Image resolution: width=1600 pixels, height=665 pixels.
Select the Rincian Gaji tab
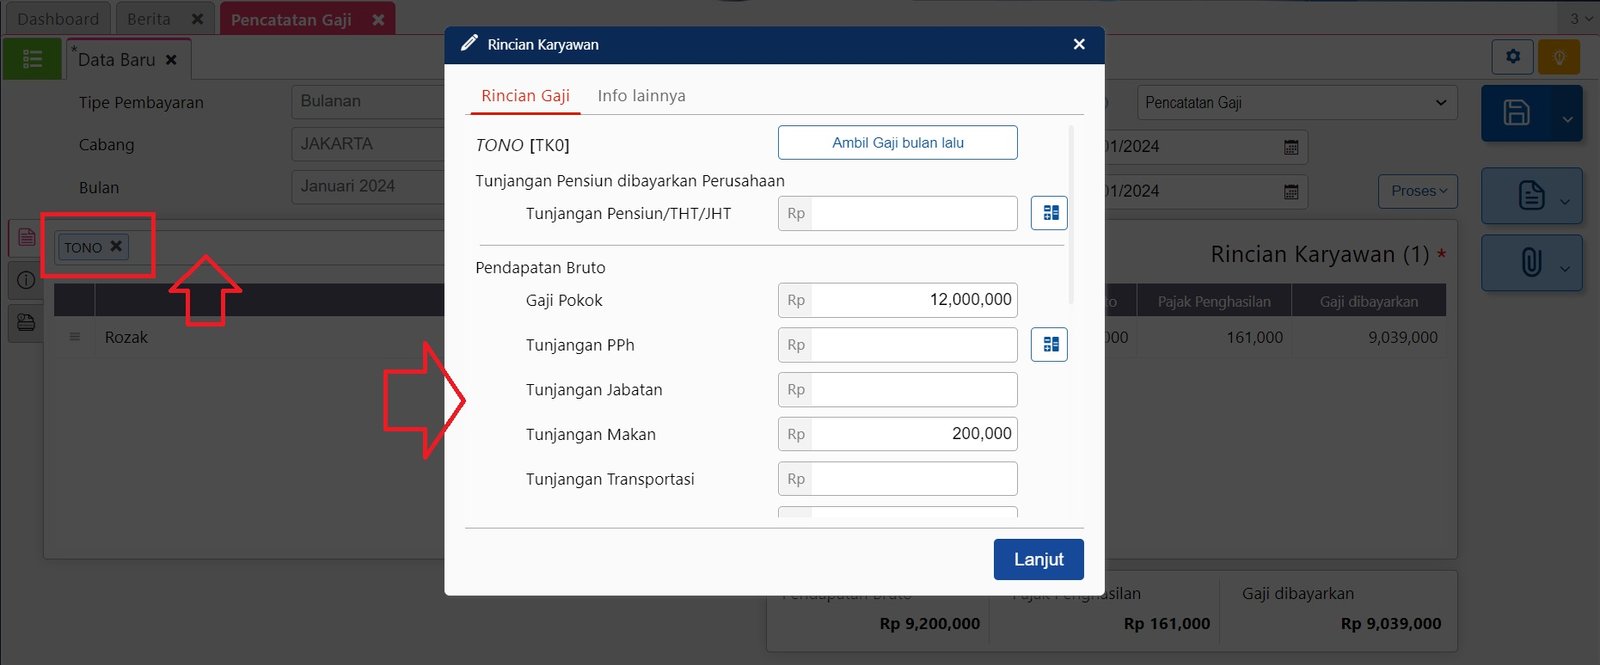(x=525, y=96)
